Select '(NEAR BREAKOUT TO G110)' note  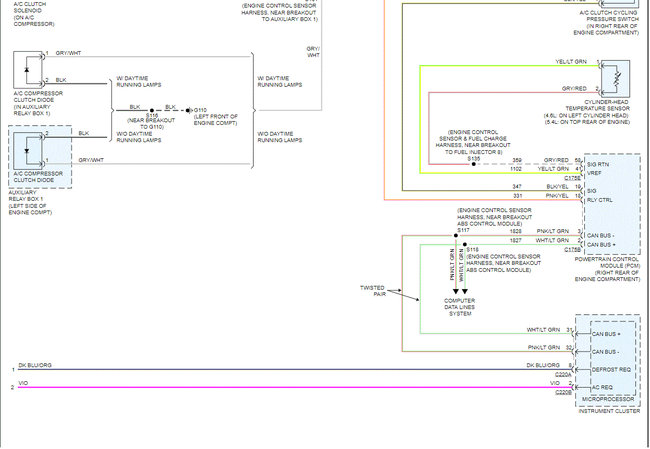coord(151,124)
